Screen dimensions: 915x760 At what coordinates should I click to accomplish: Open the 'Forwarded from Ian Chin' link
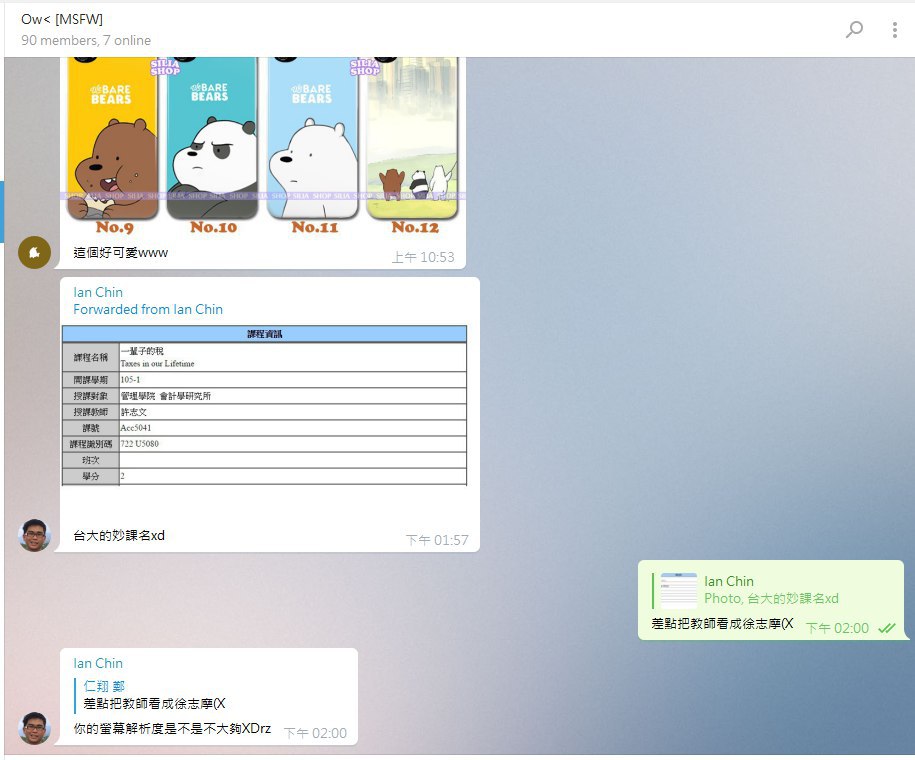tap(148, 309)
